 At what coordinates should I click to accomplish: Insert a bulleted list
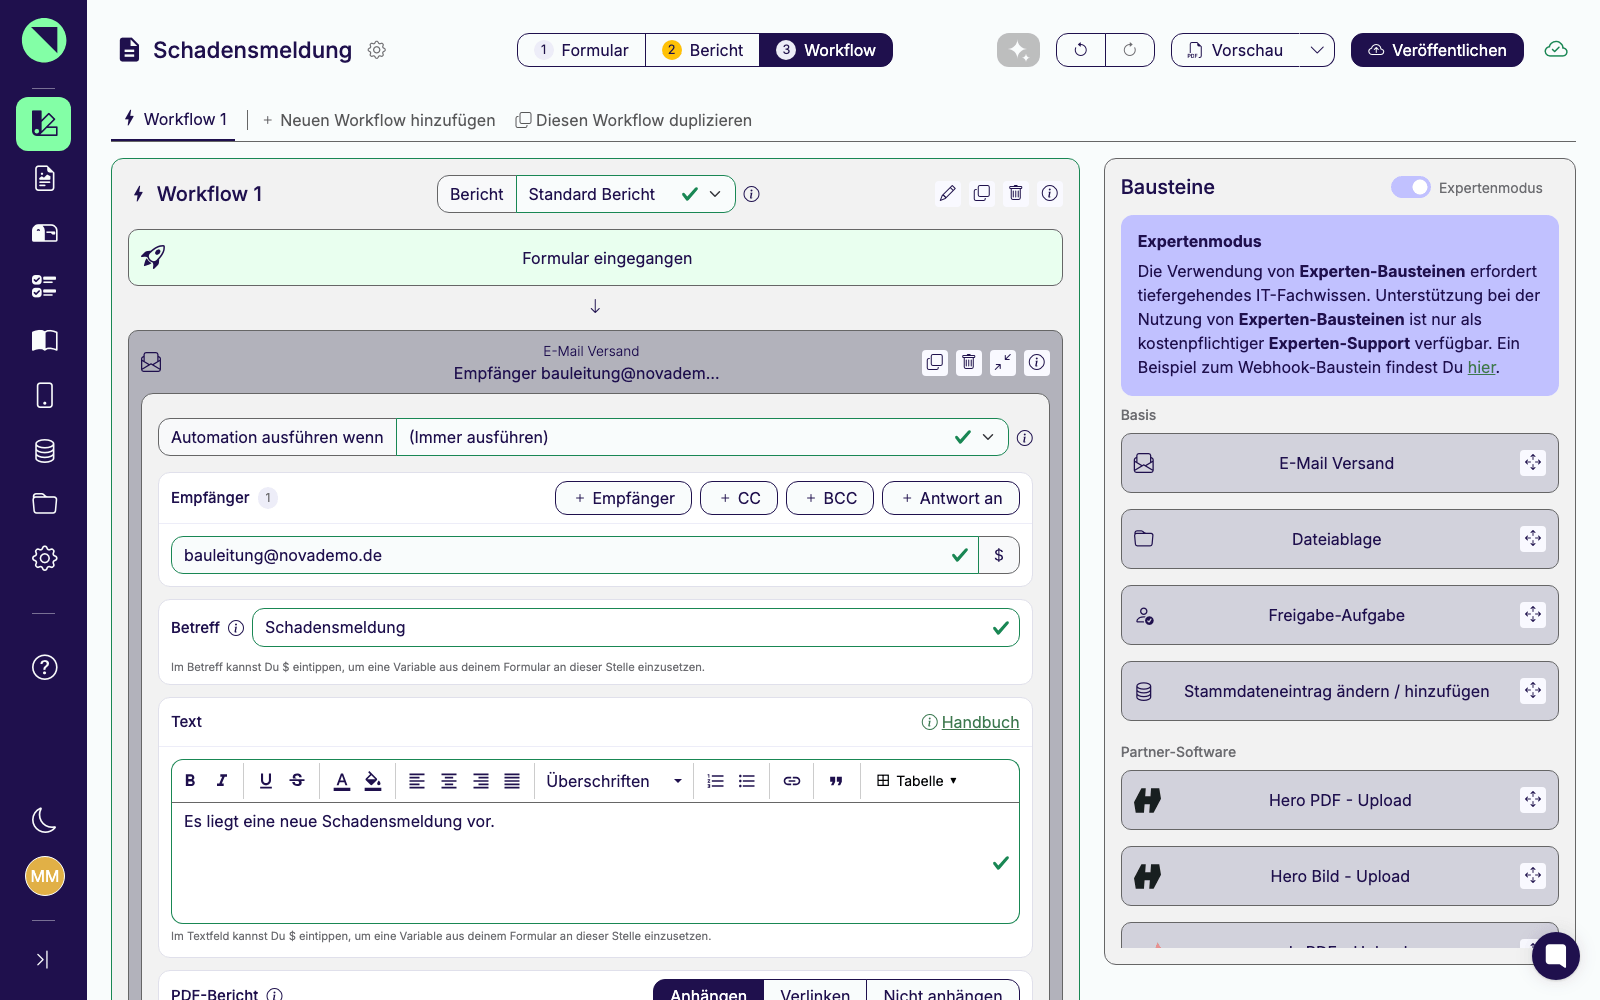coord(747,781)
